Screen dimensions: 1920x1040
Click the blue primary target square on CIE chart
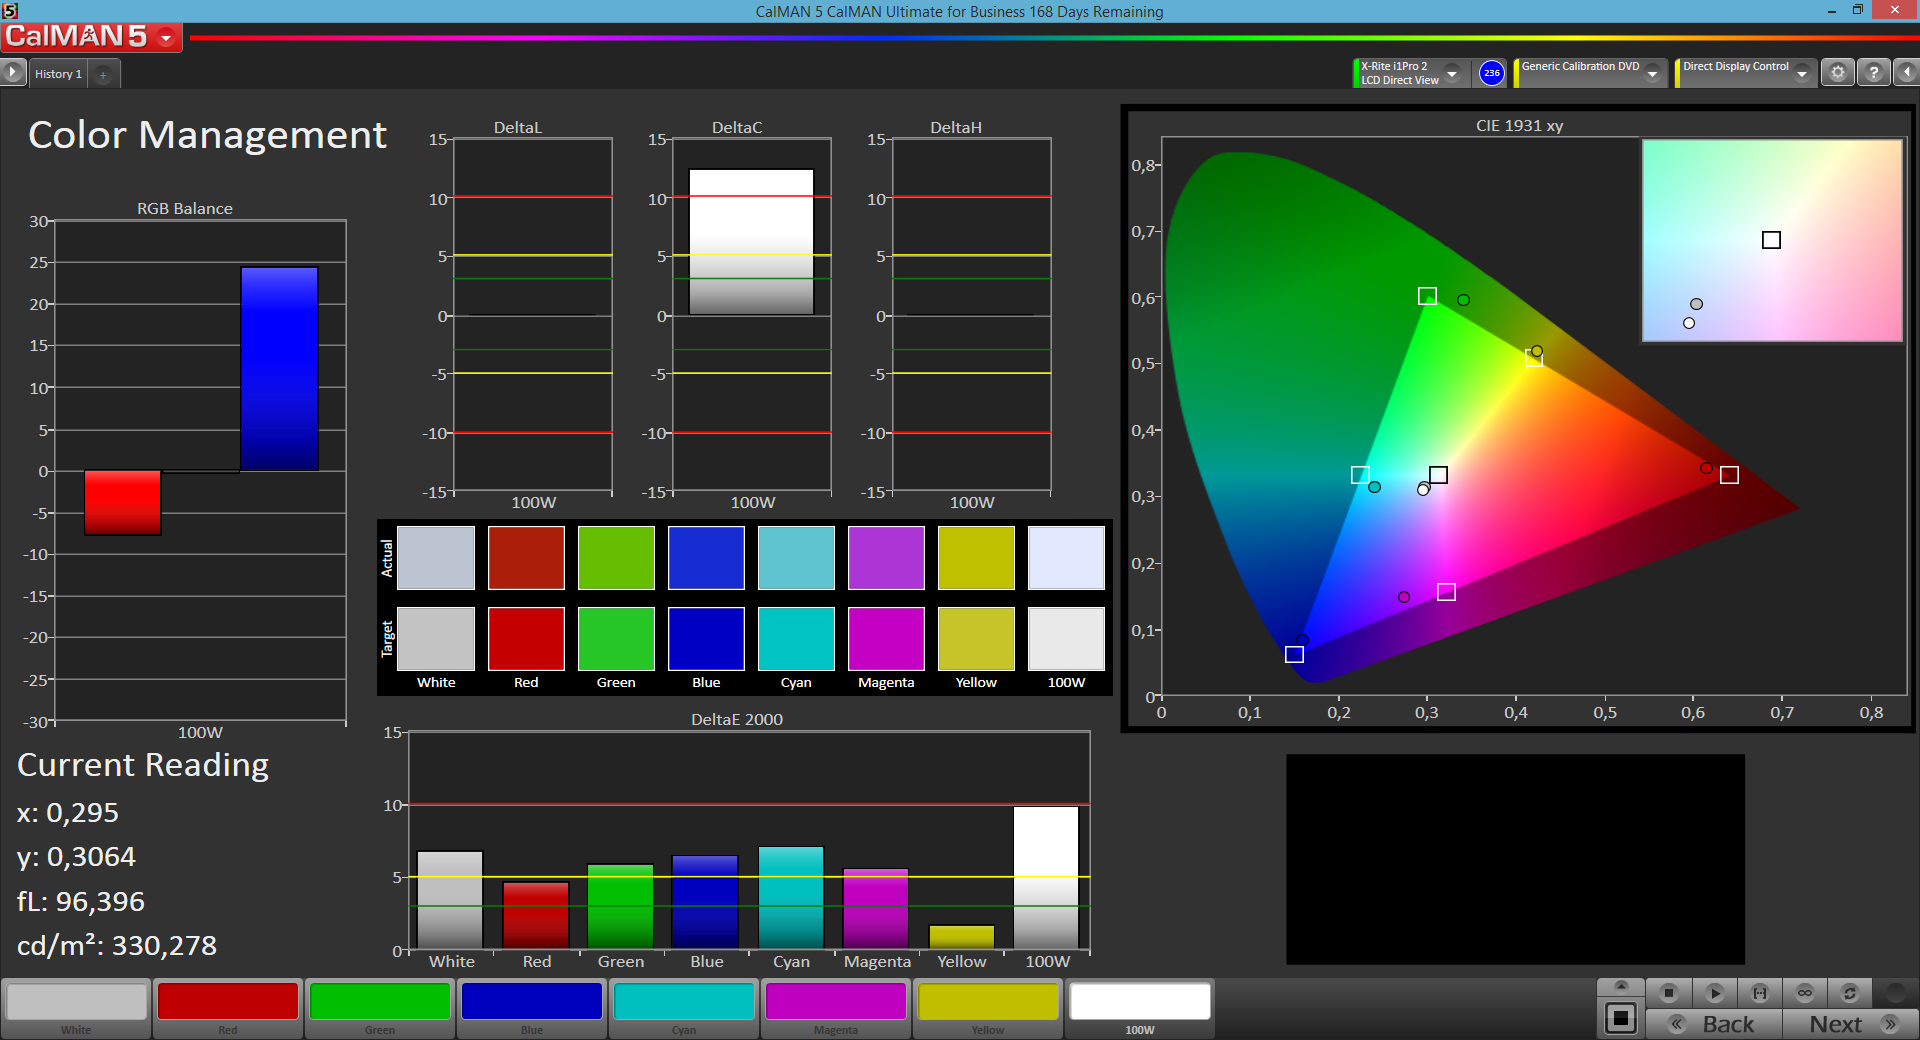[x=1294, y=654]
